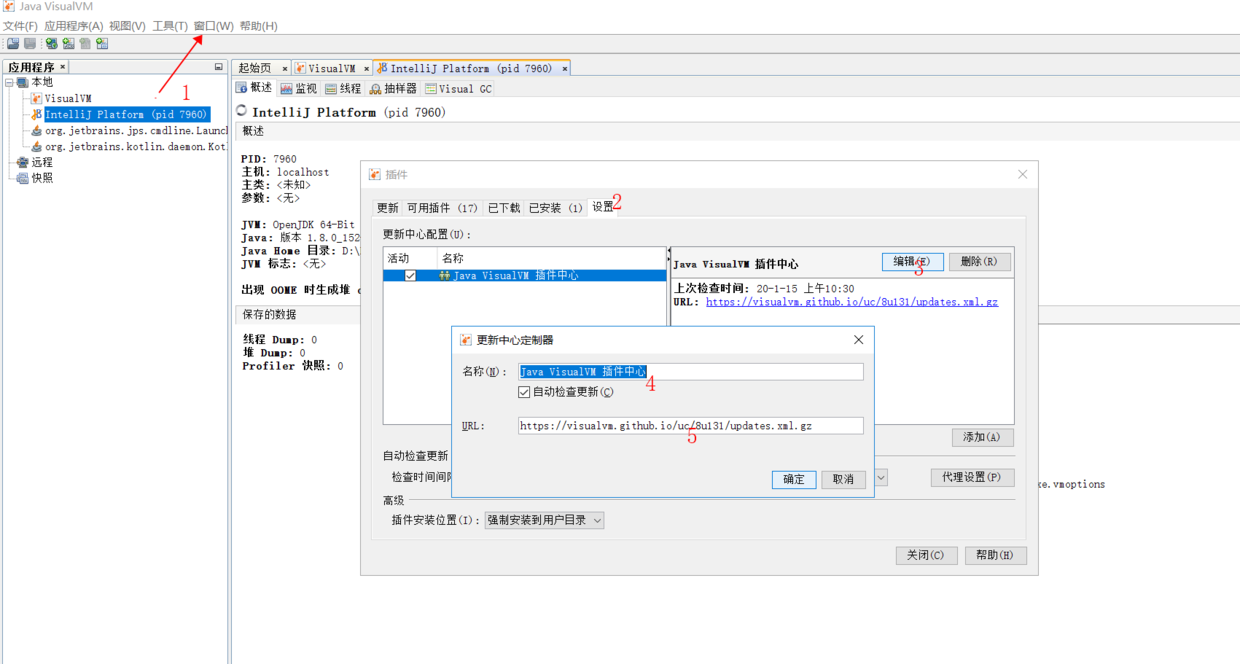Open the 文件(F) menu
The height and width of the screenshot is (664, 1240).
(x=20, y=26)
